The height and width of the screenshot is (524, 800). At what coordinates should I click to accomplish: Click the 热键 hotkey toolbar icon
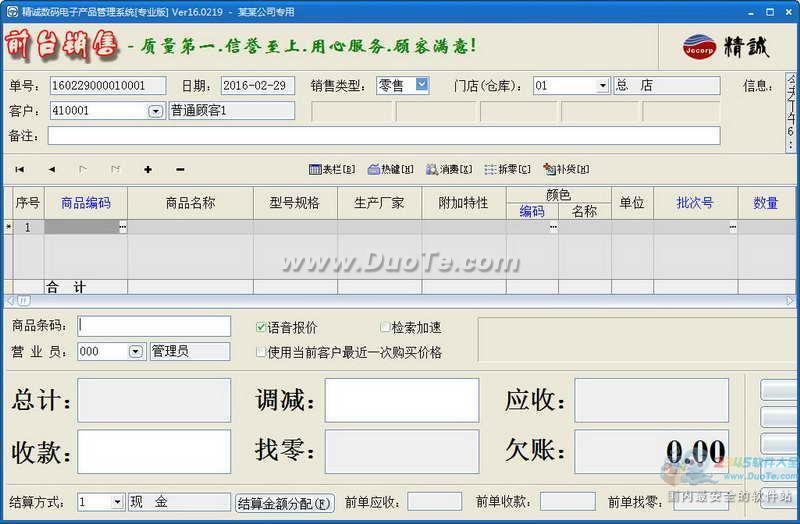(390, 170)
